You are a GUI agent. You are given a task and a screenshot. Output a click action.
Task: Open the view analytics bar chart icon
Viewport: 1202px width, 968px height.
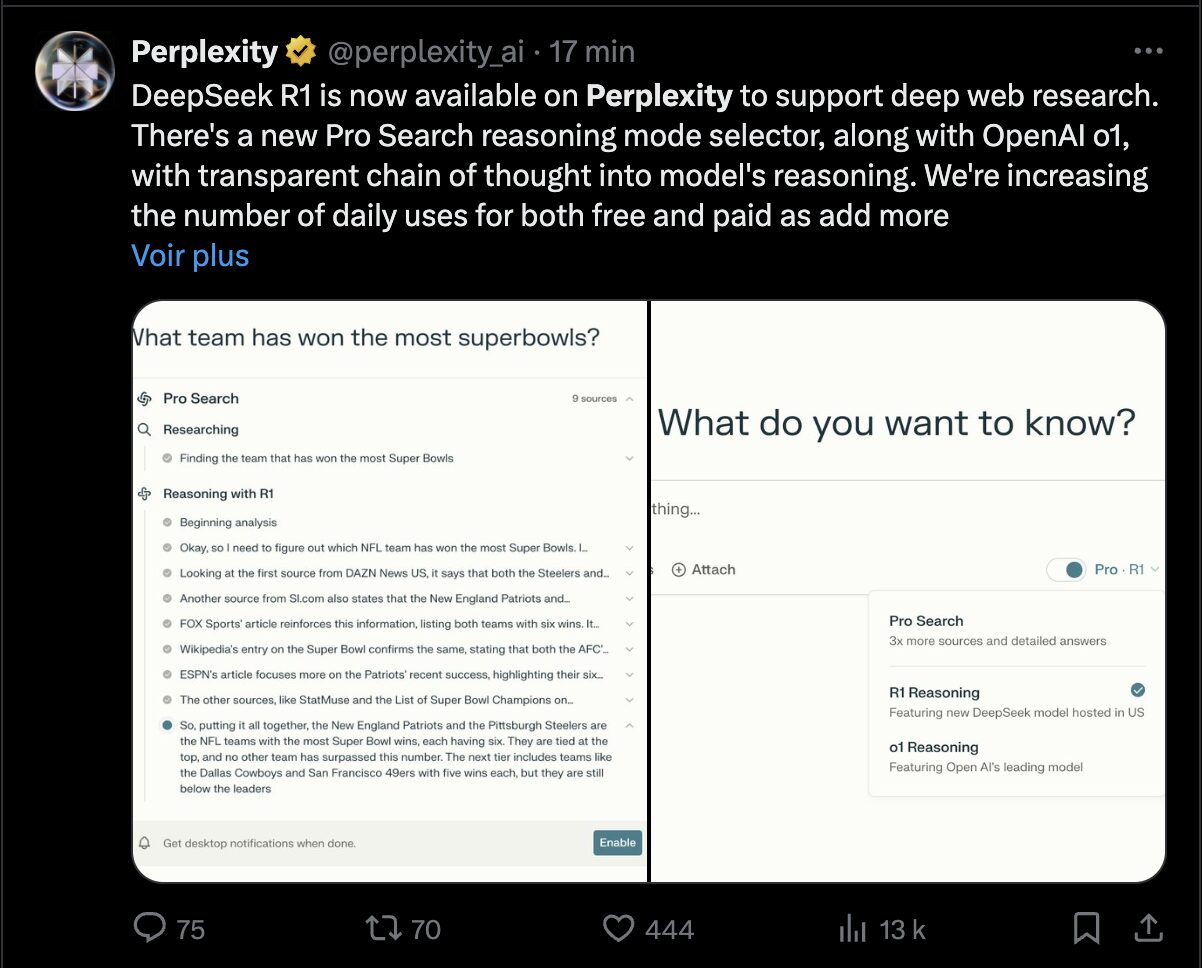click(x=853, y=929)
